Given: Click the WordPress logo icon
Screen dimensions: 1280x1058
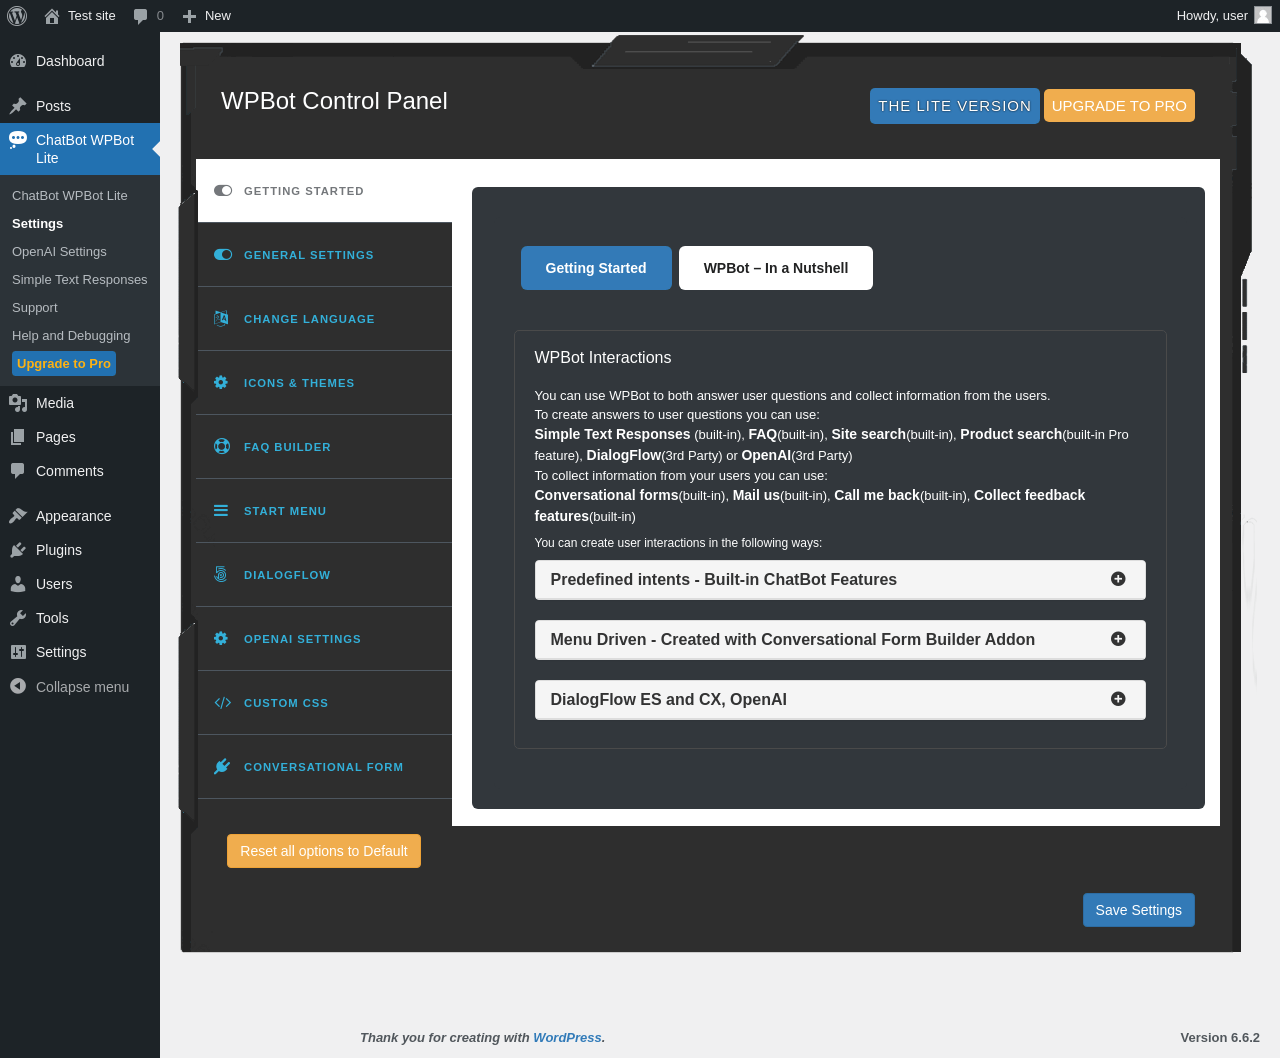Looking at the screenshot, I should point(17,16).
